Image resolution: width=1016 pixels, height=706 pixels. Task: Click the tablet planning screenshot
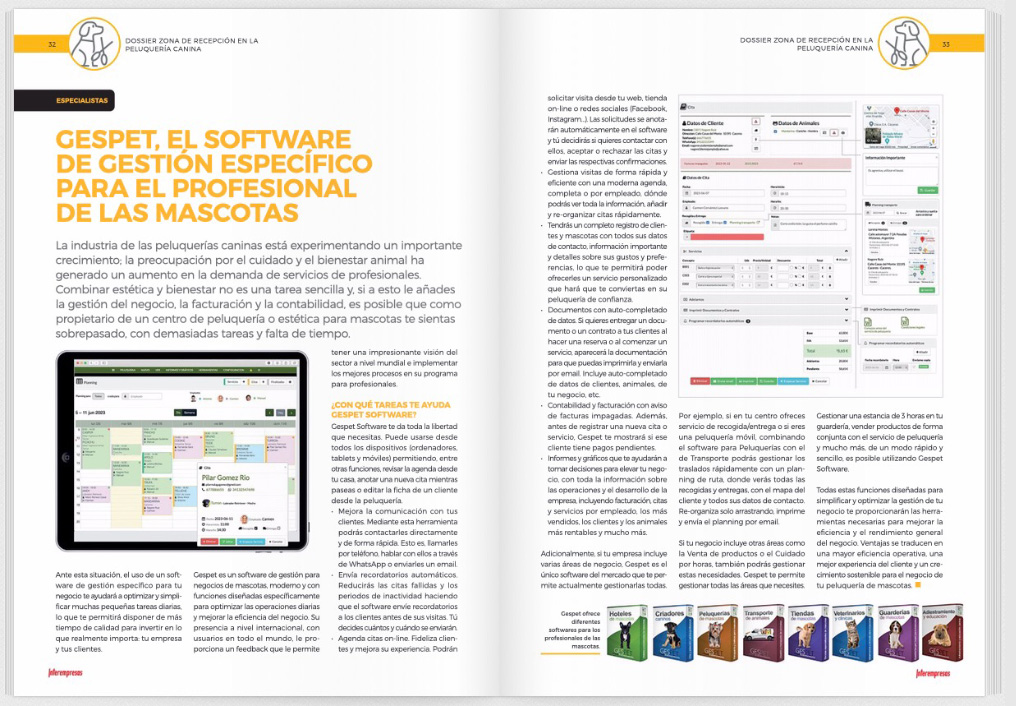(181, 451)
